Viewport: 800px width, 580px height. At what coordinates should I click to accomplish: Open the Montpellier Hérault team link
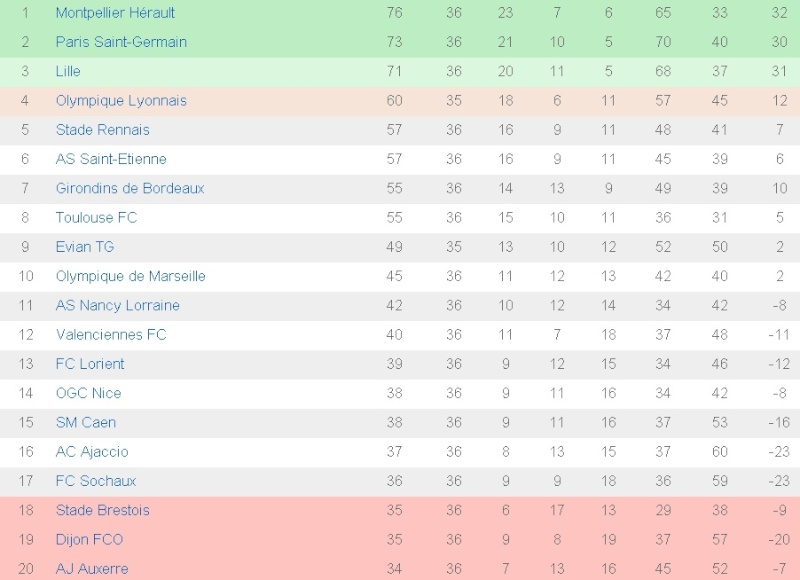tap(115, 13)
